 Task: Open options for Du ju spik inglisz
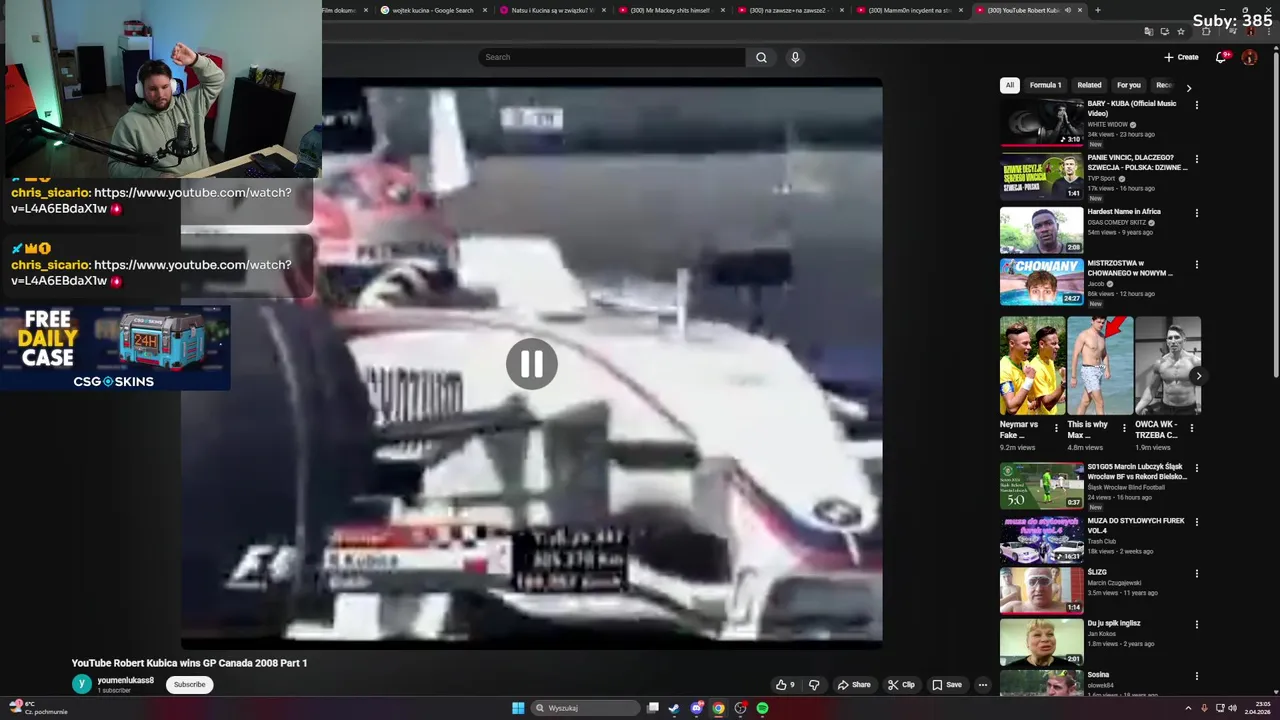pos(1196,624)
